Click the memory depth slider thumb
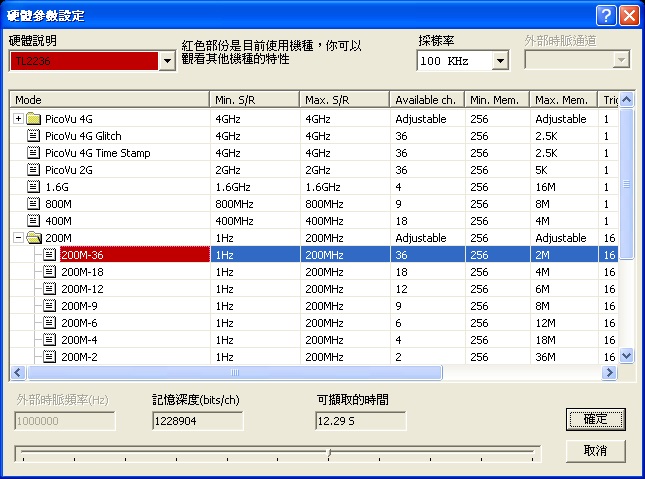 tap(329, 453)
